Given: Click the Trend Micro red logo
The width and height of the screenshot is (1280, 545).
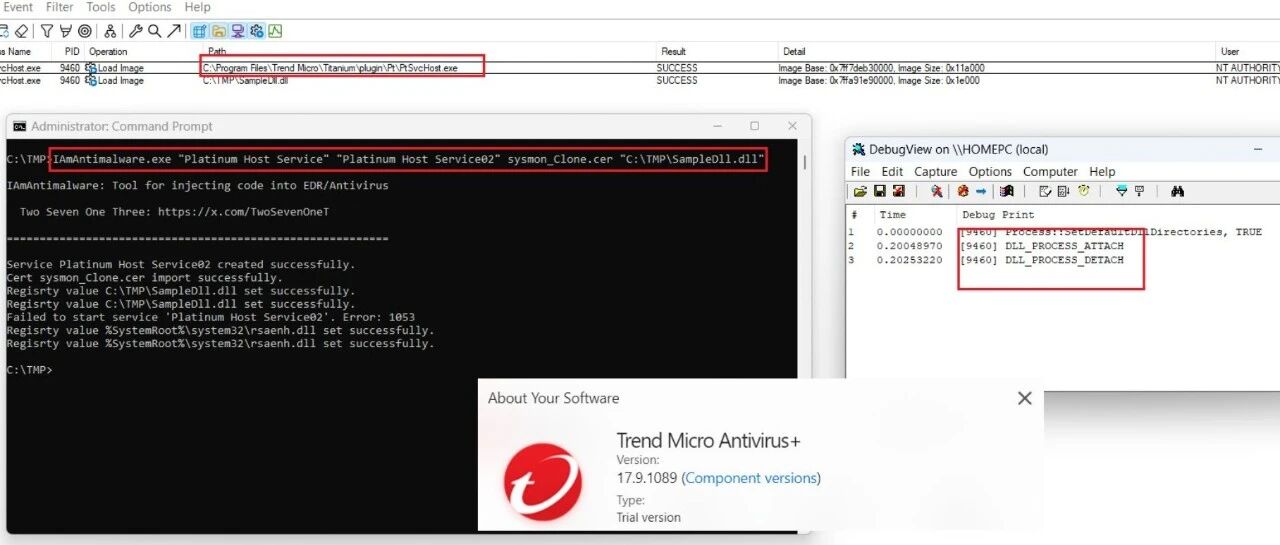Looking at the screenshot, I should 542,481.
